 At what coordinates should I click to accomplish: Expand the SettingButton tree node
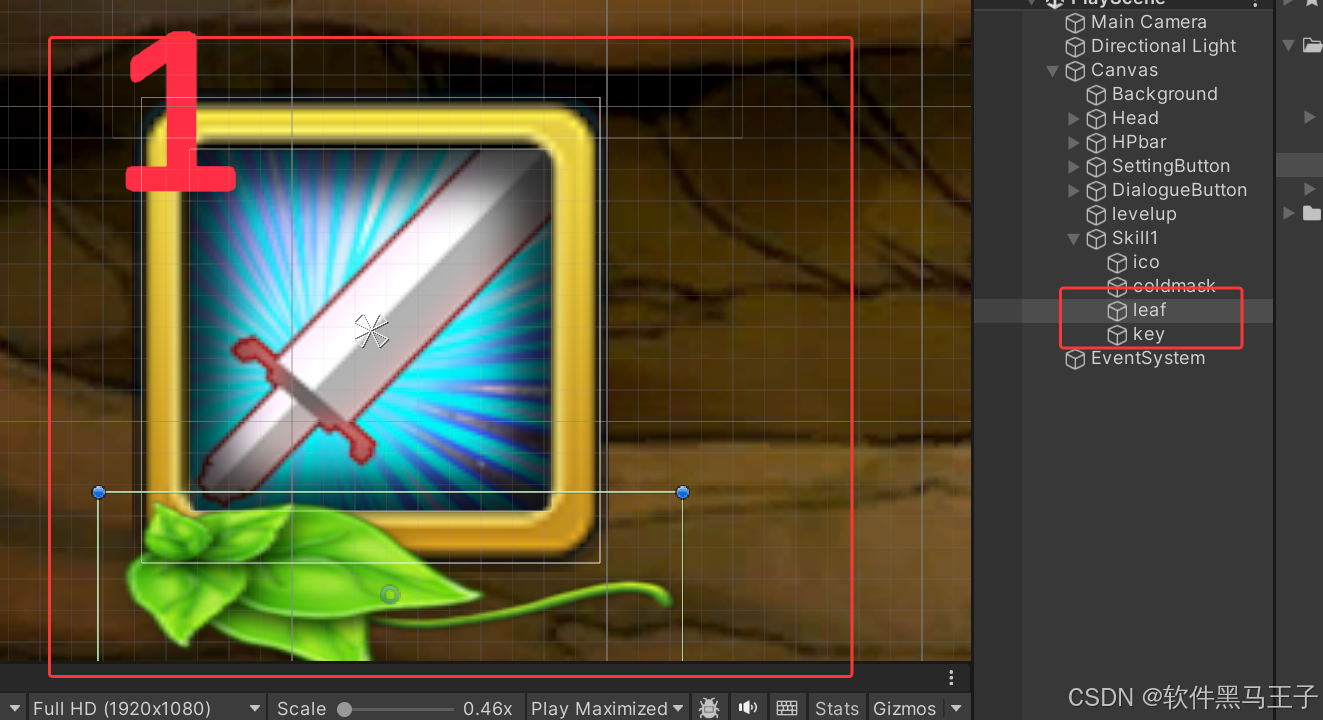point(1073,166)
